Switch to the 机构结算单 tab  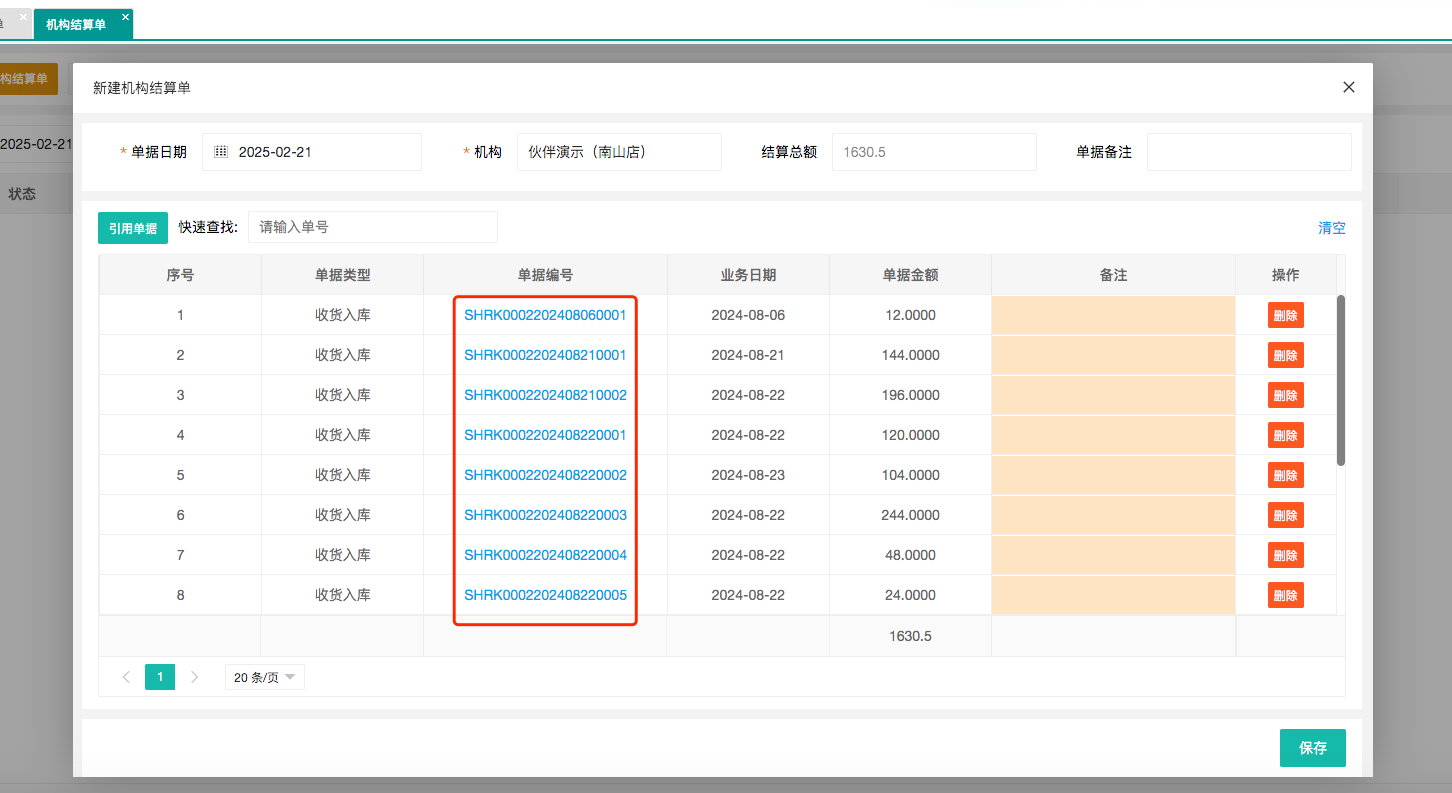(x=76, y=24)
